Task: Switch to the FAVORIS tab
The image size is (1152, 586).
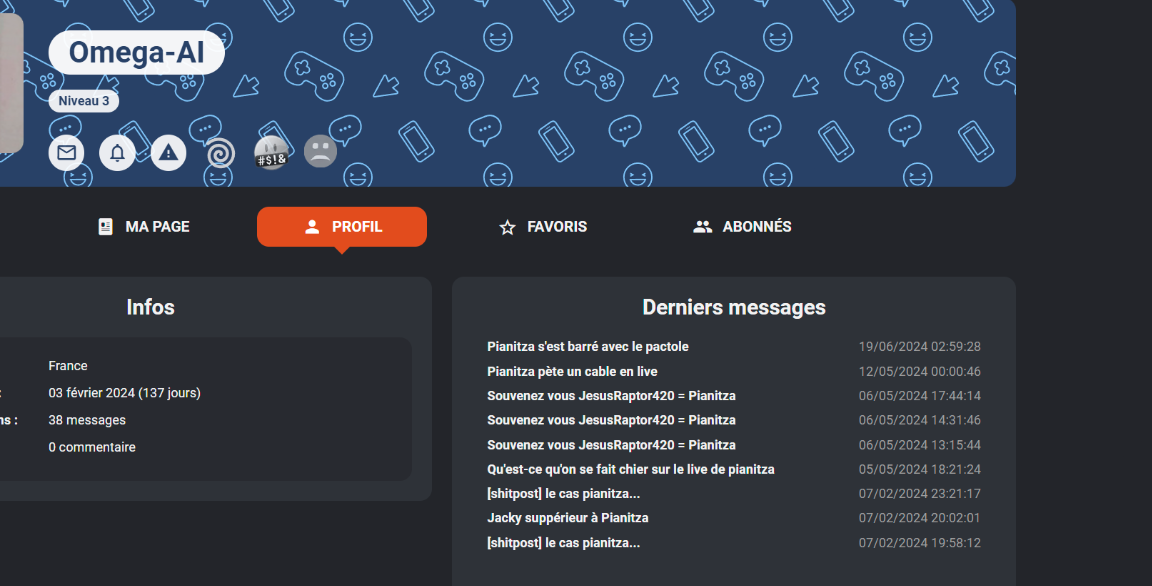Action: tap(543, 227)
